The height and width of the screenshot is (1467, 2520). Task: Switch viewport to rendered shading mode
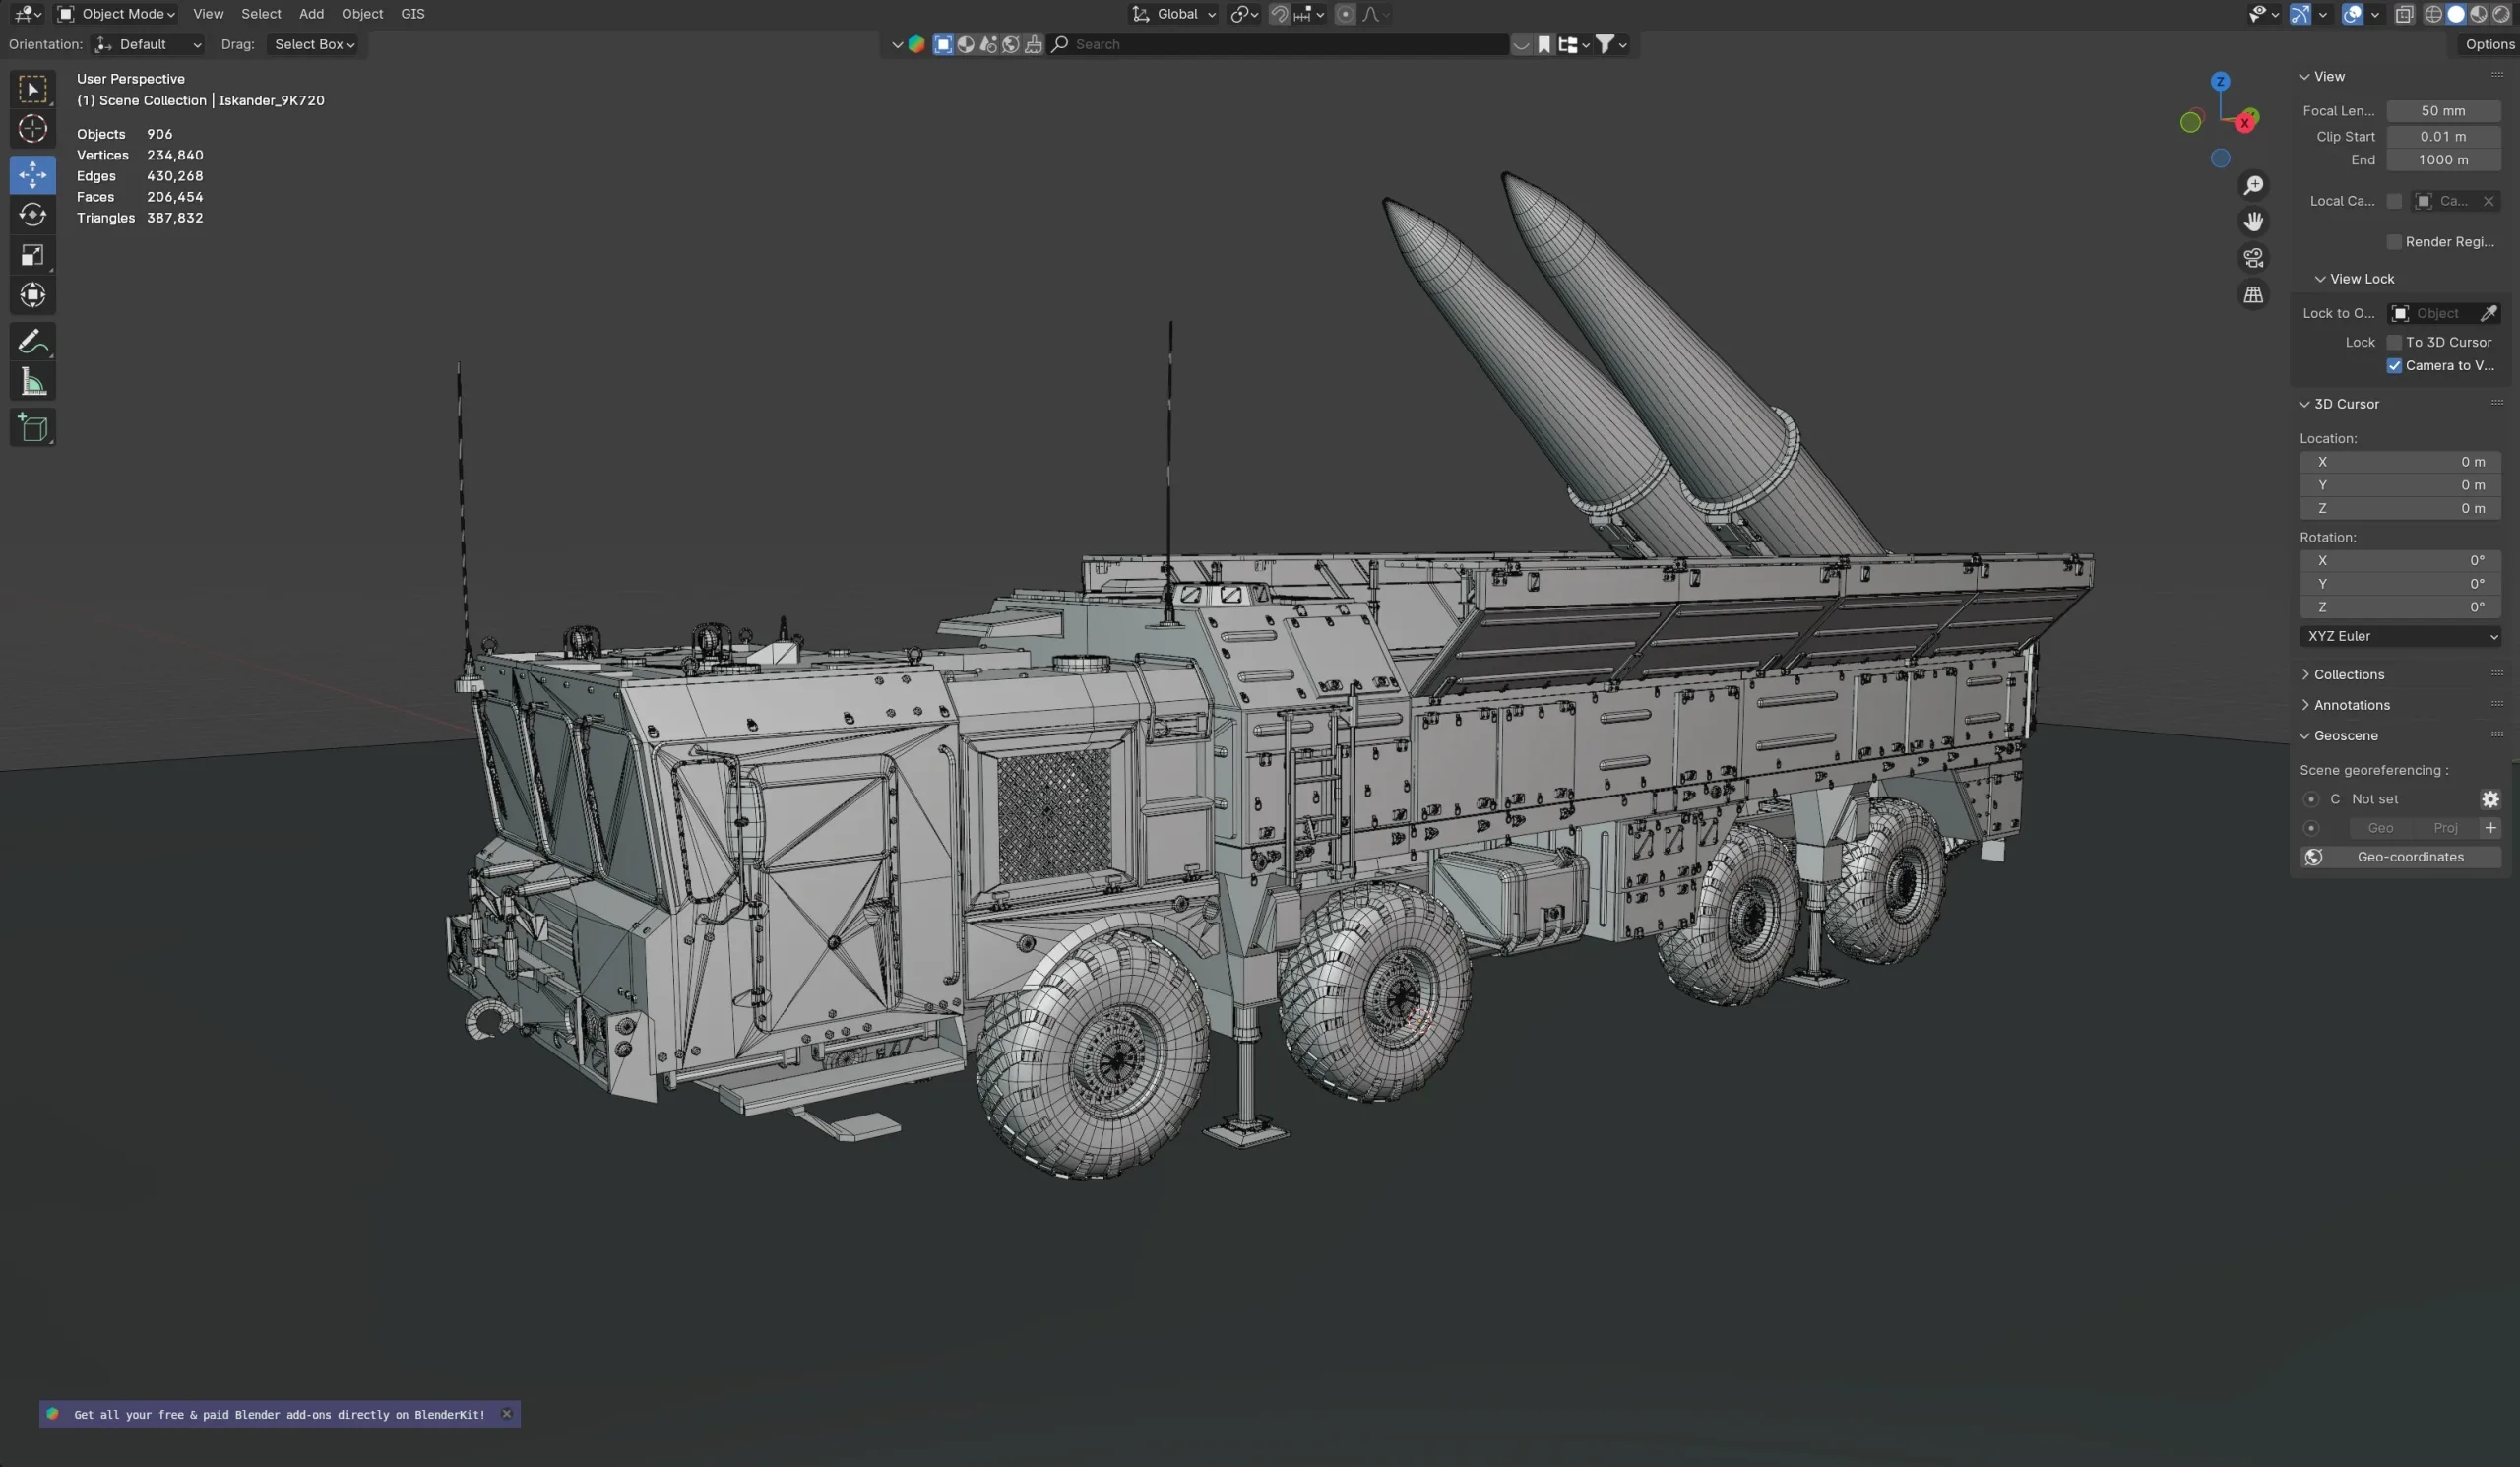pos(2503,14)
